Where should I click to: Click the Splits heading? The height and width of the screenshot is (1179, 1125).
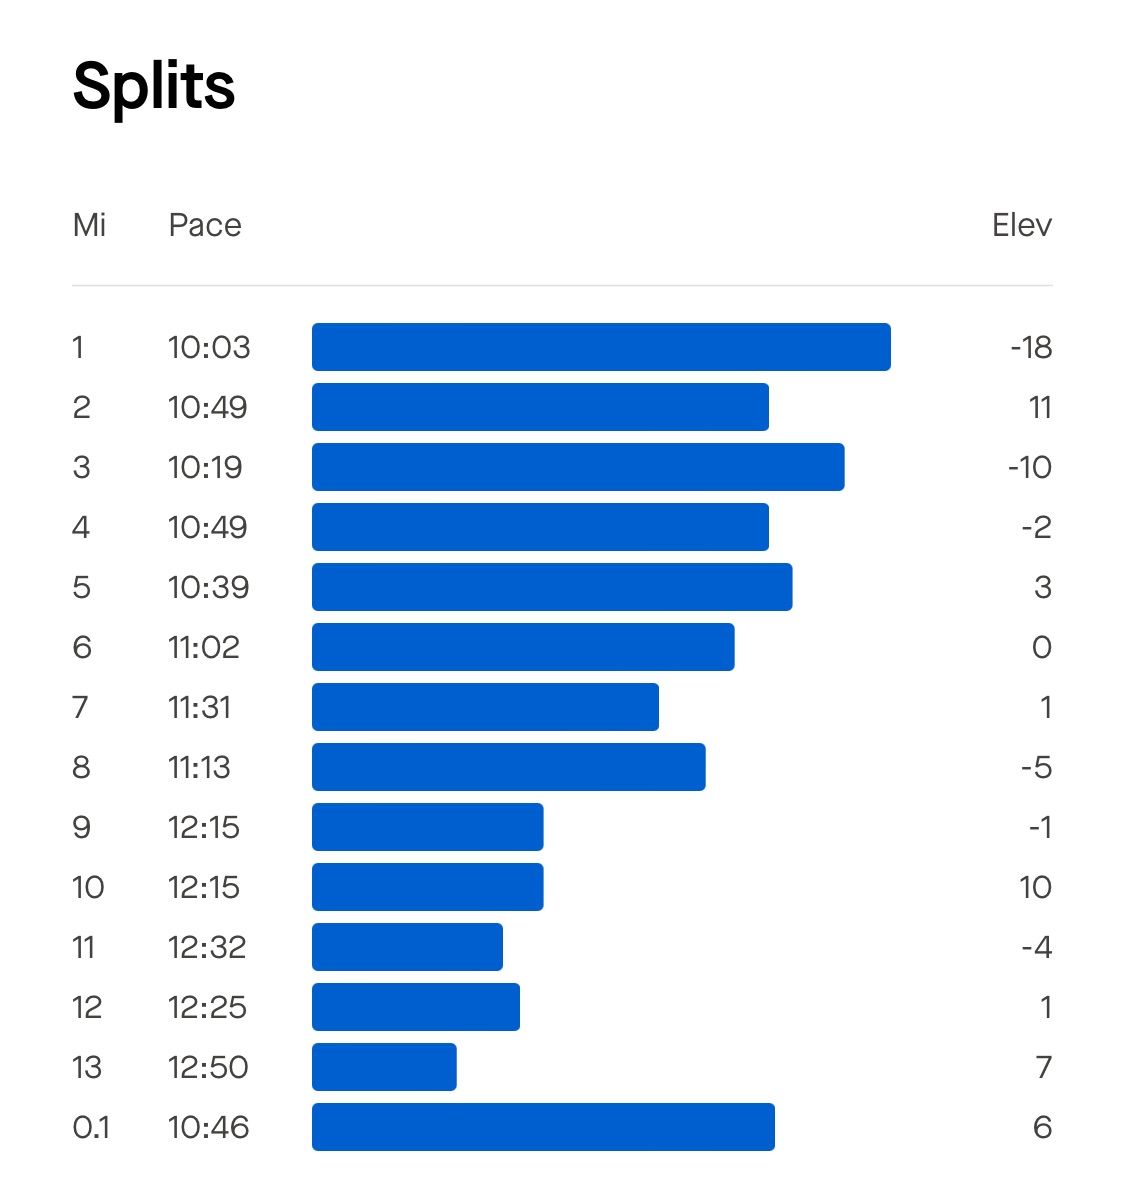click(154, 87)
